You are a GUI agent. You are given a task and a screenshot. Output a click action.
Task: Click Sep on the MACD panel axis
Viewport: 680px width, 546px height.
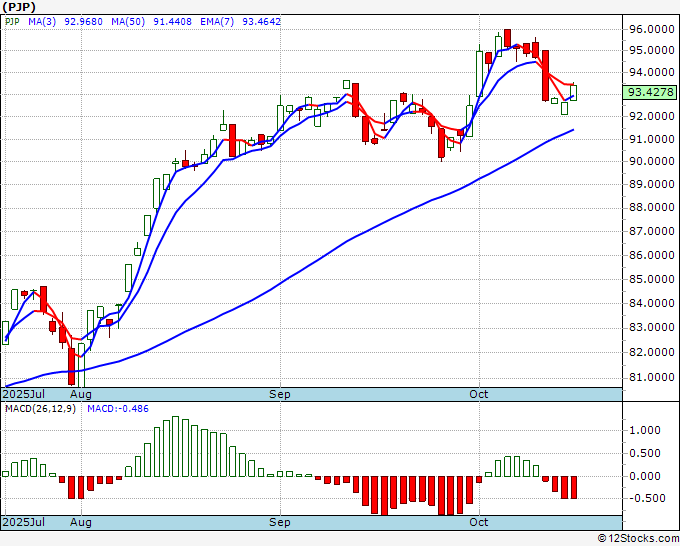(280, 522)
